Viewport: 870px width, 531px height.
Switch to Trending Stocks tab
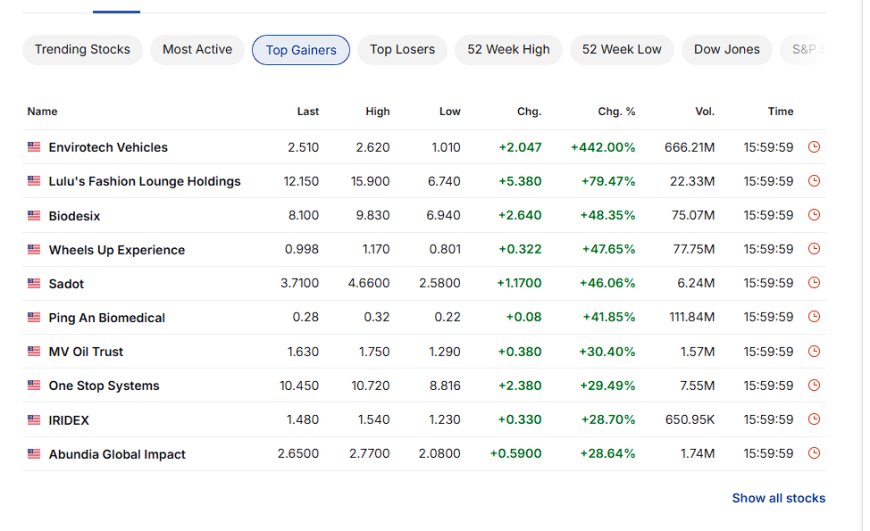(82, 49)
